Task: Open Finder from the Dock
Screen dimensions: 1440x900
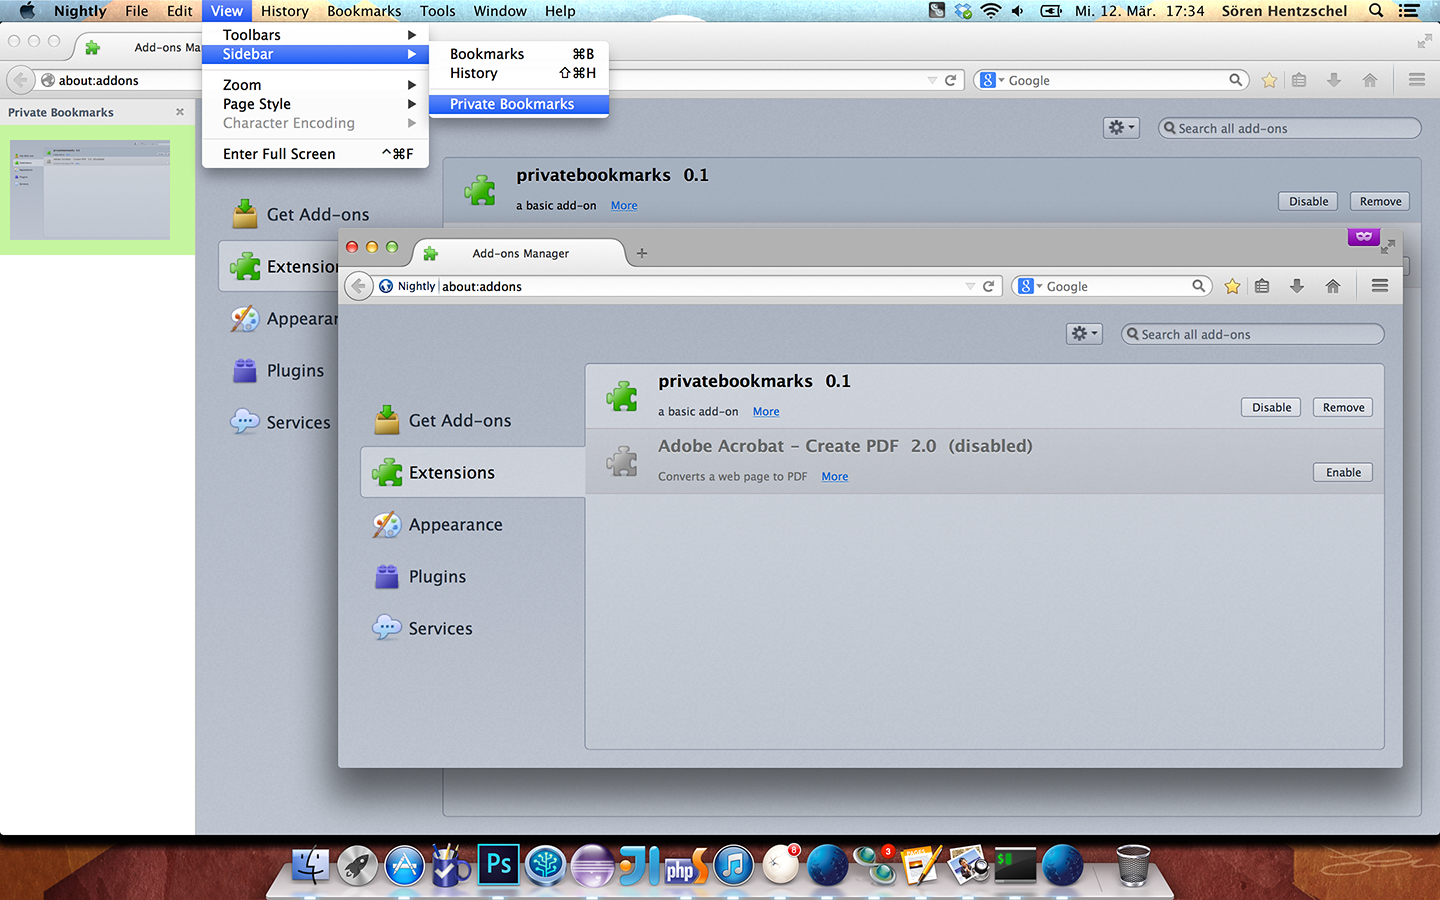Action: (x=310, y=865)
